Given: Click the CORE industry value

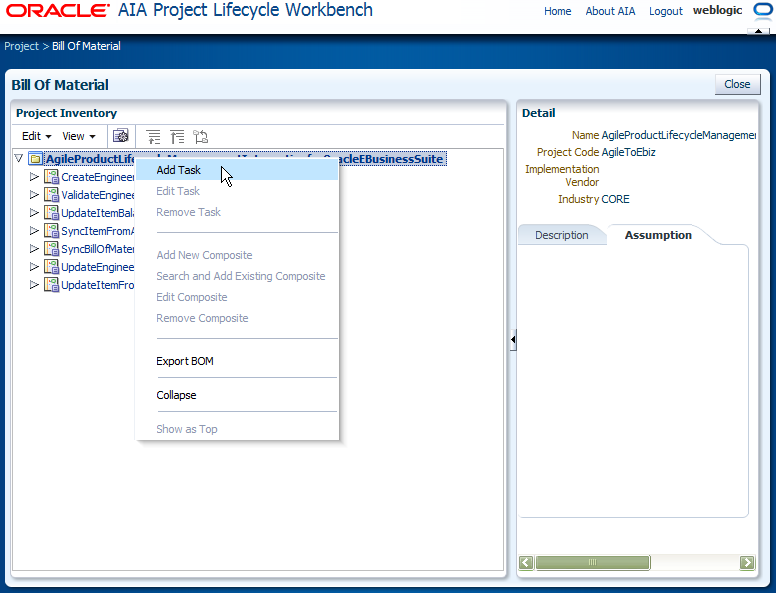Looking at the screenshot, I should pyautogui.click(x=615, y=199).
